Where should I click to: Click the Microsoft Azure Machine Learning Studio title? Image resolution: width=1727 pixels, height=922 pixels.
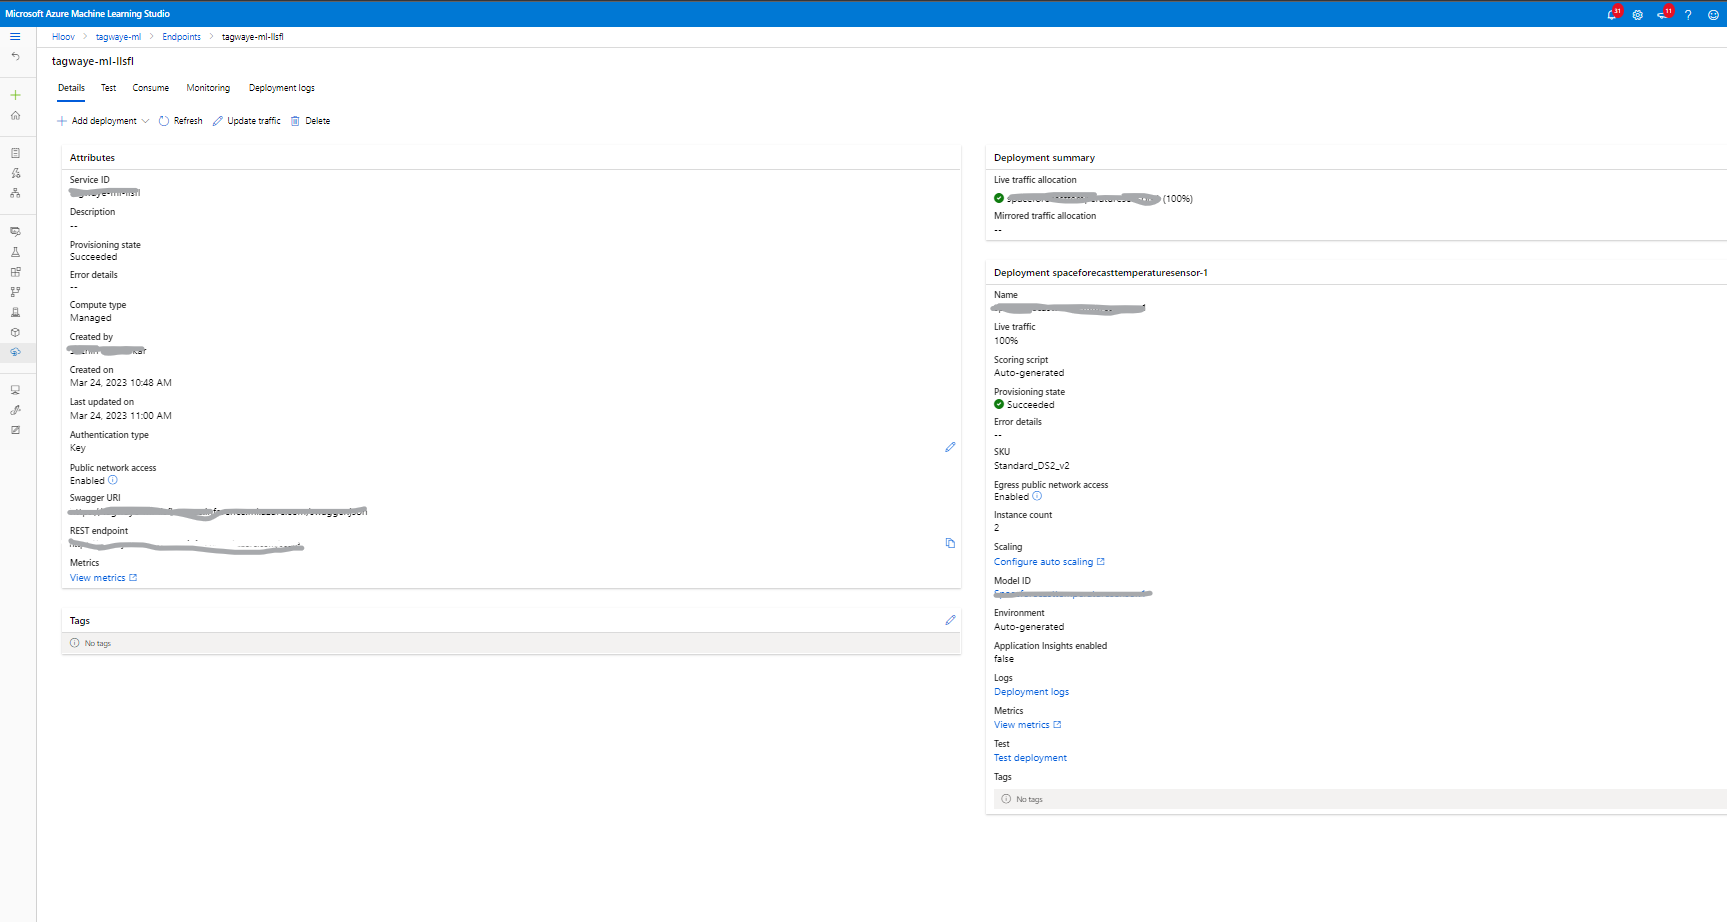pyautogui.click(x=88, y=14)
